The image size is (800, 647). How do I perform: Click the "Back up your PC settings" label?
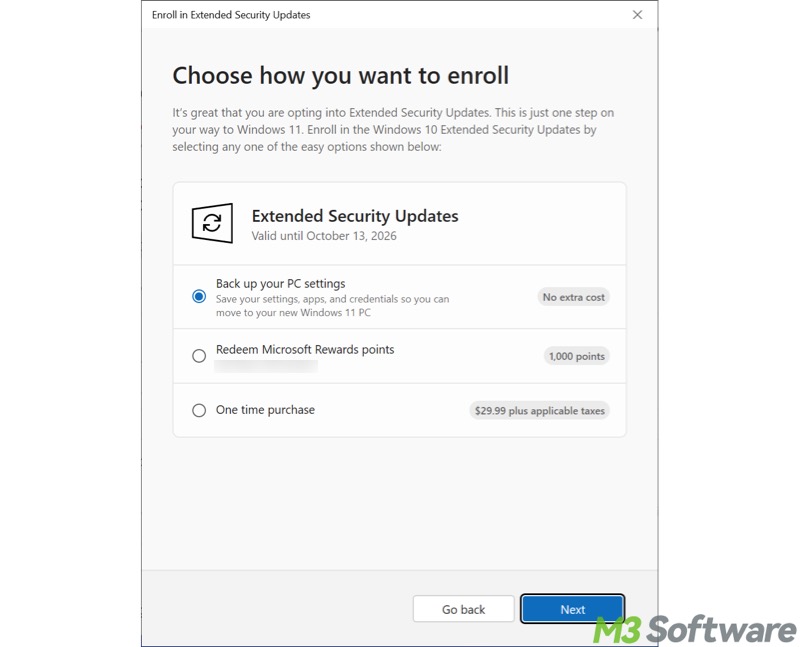[280, 284]
